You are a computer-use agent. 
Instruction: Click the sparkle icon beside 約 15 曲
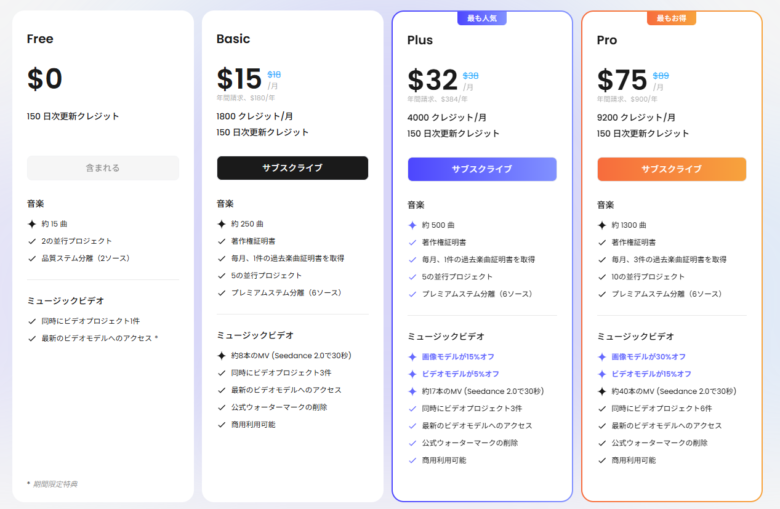(32, 224)
